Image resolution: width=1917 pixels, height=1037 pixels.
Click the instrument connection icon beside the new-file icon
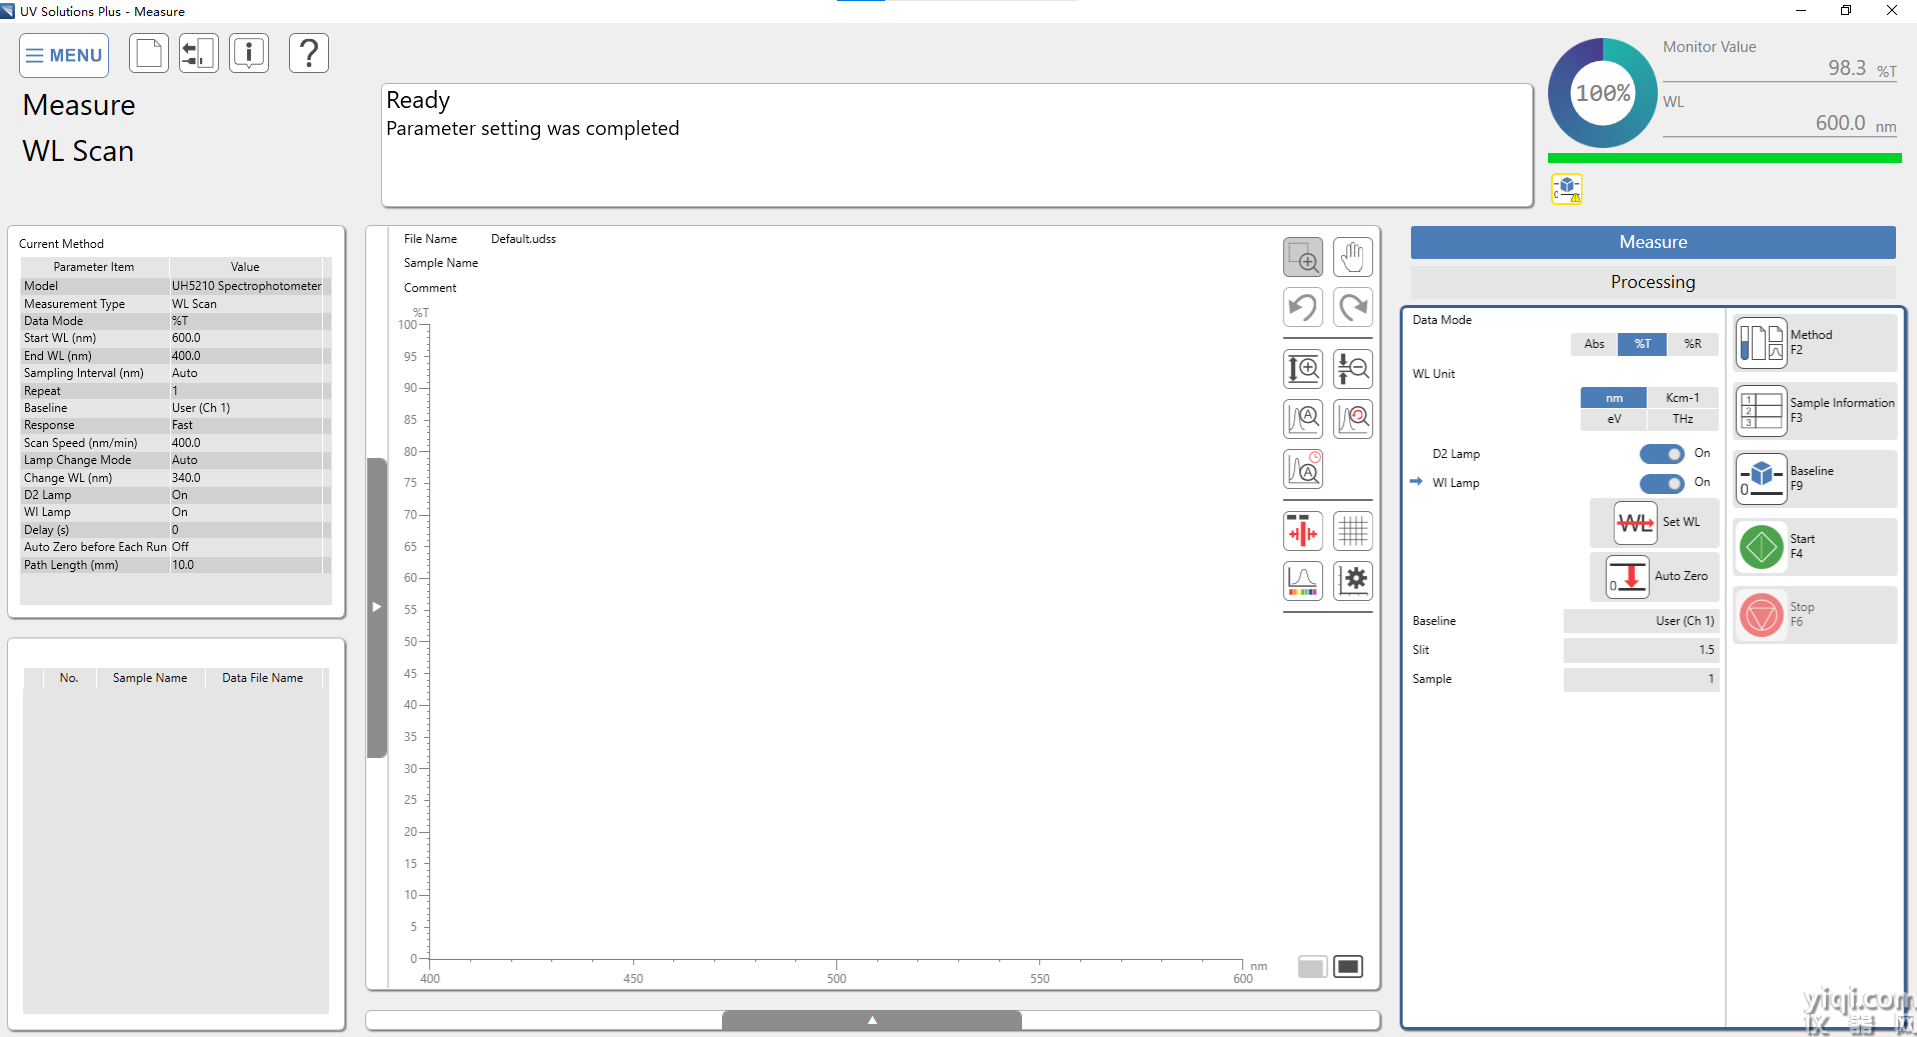[199, 53]
